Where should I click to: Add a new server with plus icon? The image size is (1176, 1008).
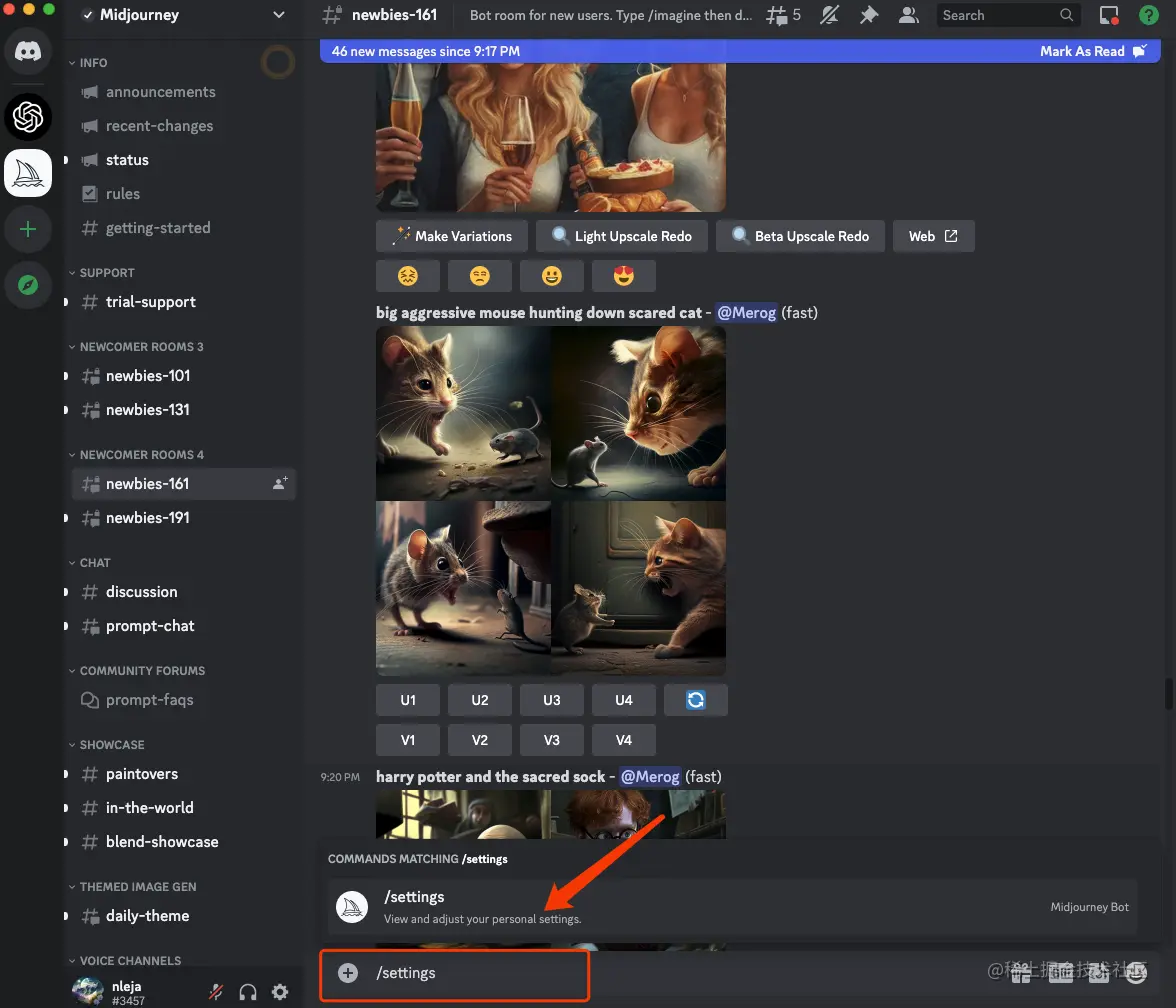pos(28,229)
